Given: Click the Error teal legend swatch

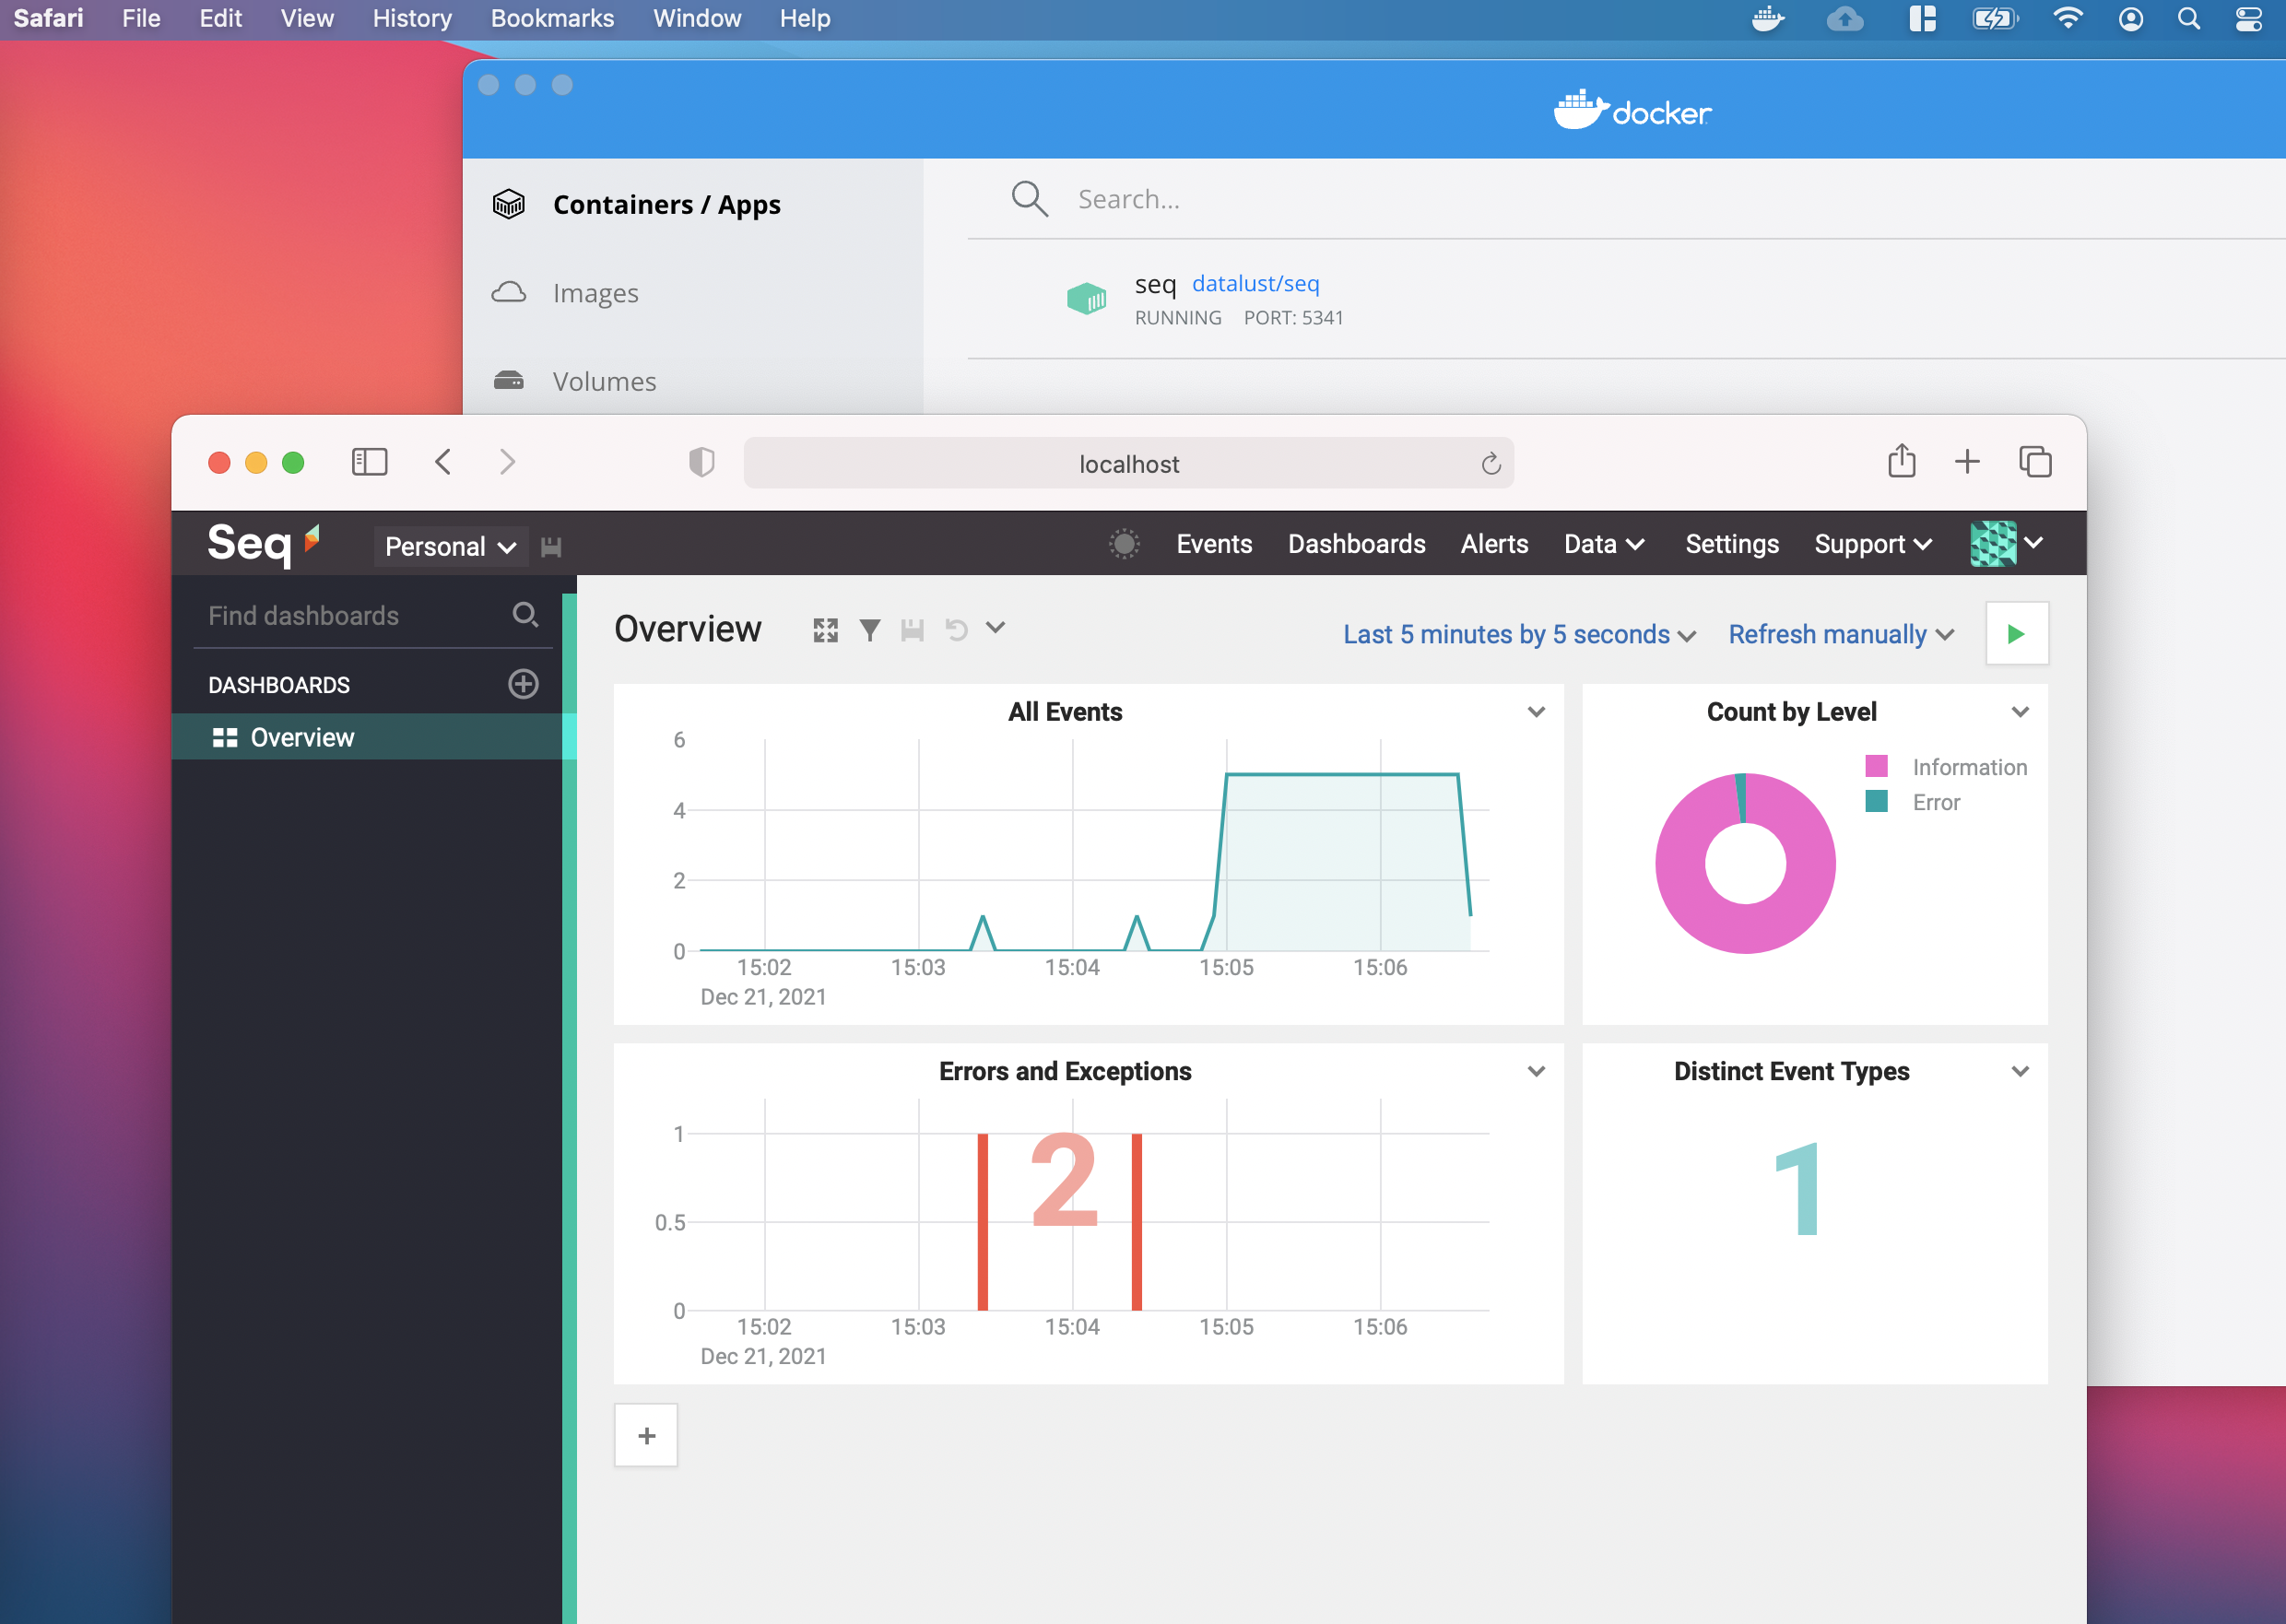Looking at the screenshot, I should pyautogui.click(x=1876, y=801).
